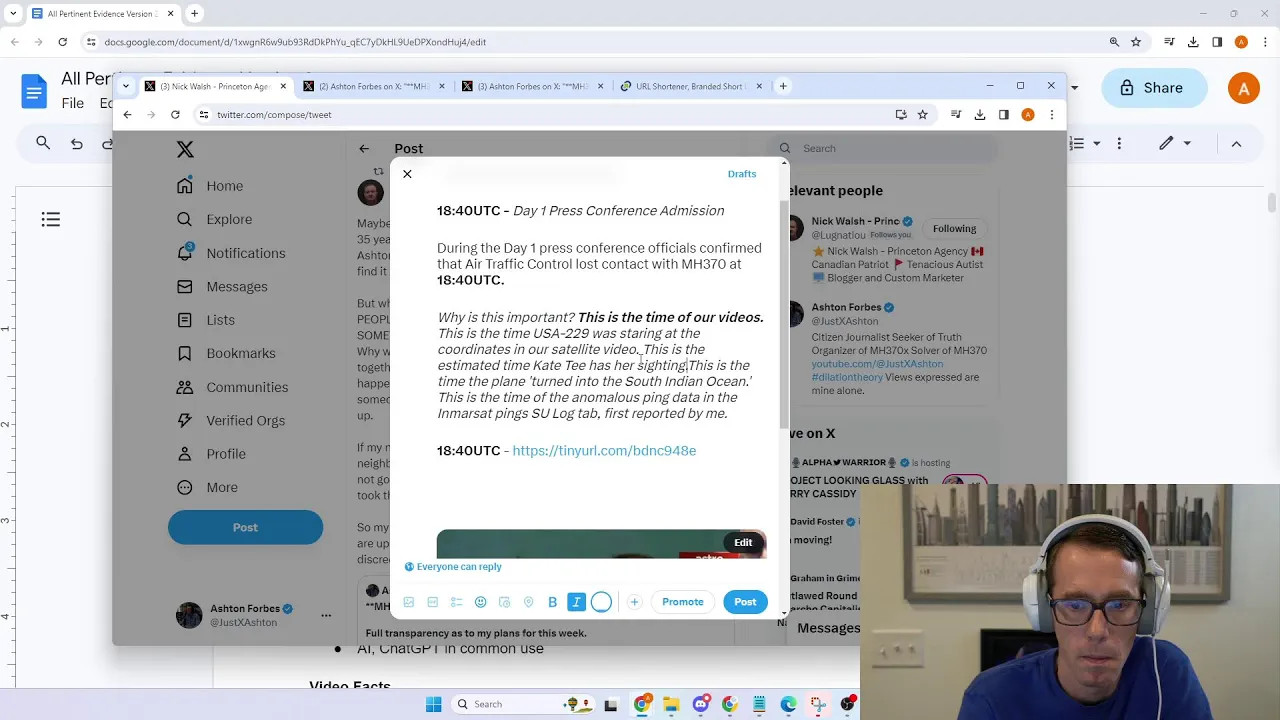The width and height of the screenshot is (1280, 720).
Task: Collapse the Docs toolbar with chevron
Action: [x=1236, y=144]
